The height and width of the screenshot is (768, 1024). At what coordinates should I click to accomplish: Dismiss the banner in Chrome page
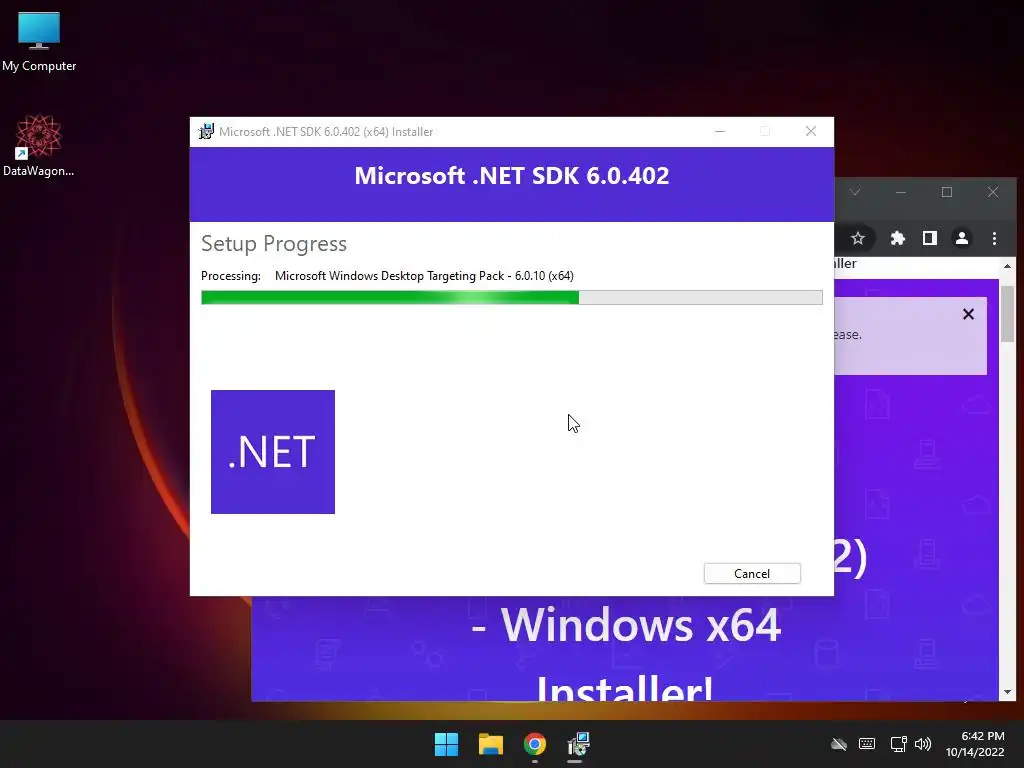tap(968, 314)
